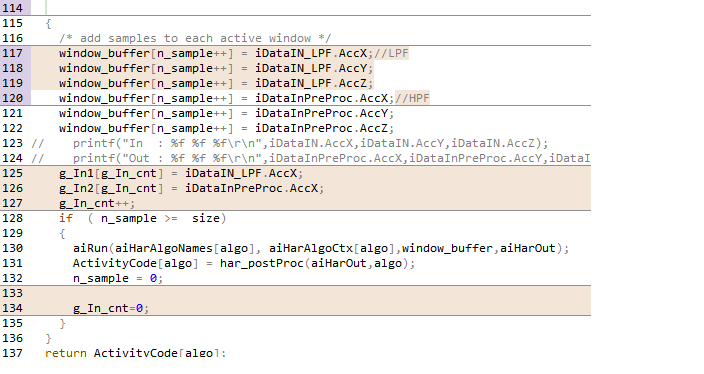Click the opening brace on line 115
704x374 pixels.
coord(48,23)
